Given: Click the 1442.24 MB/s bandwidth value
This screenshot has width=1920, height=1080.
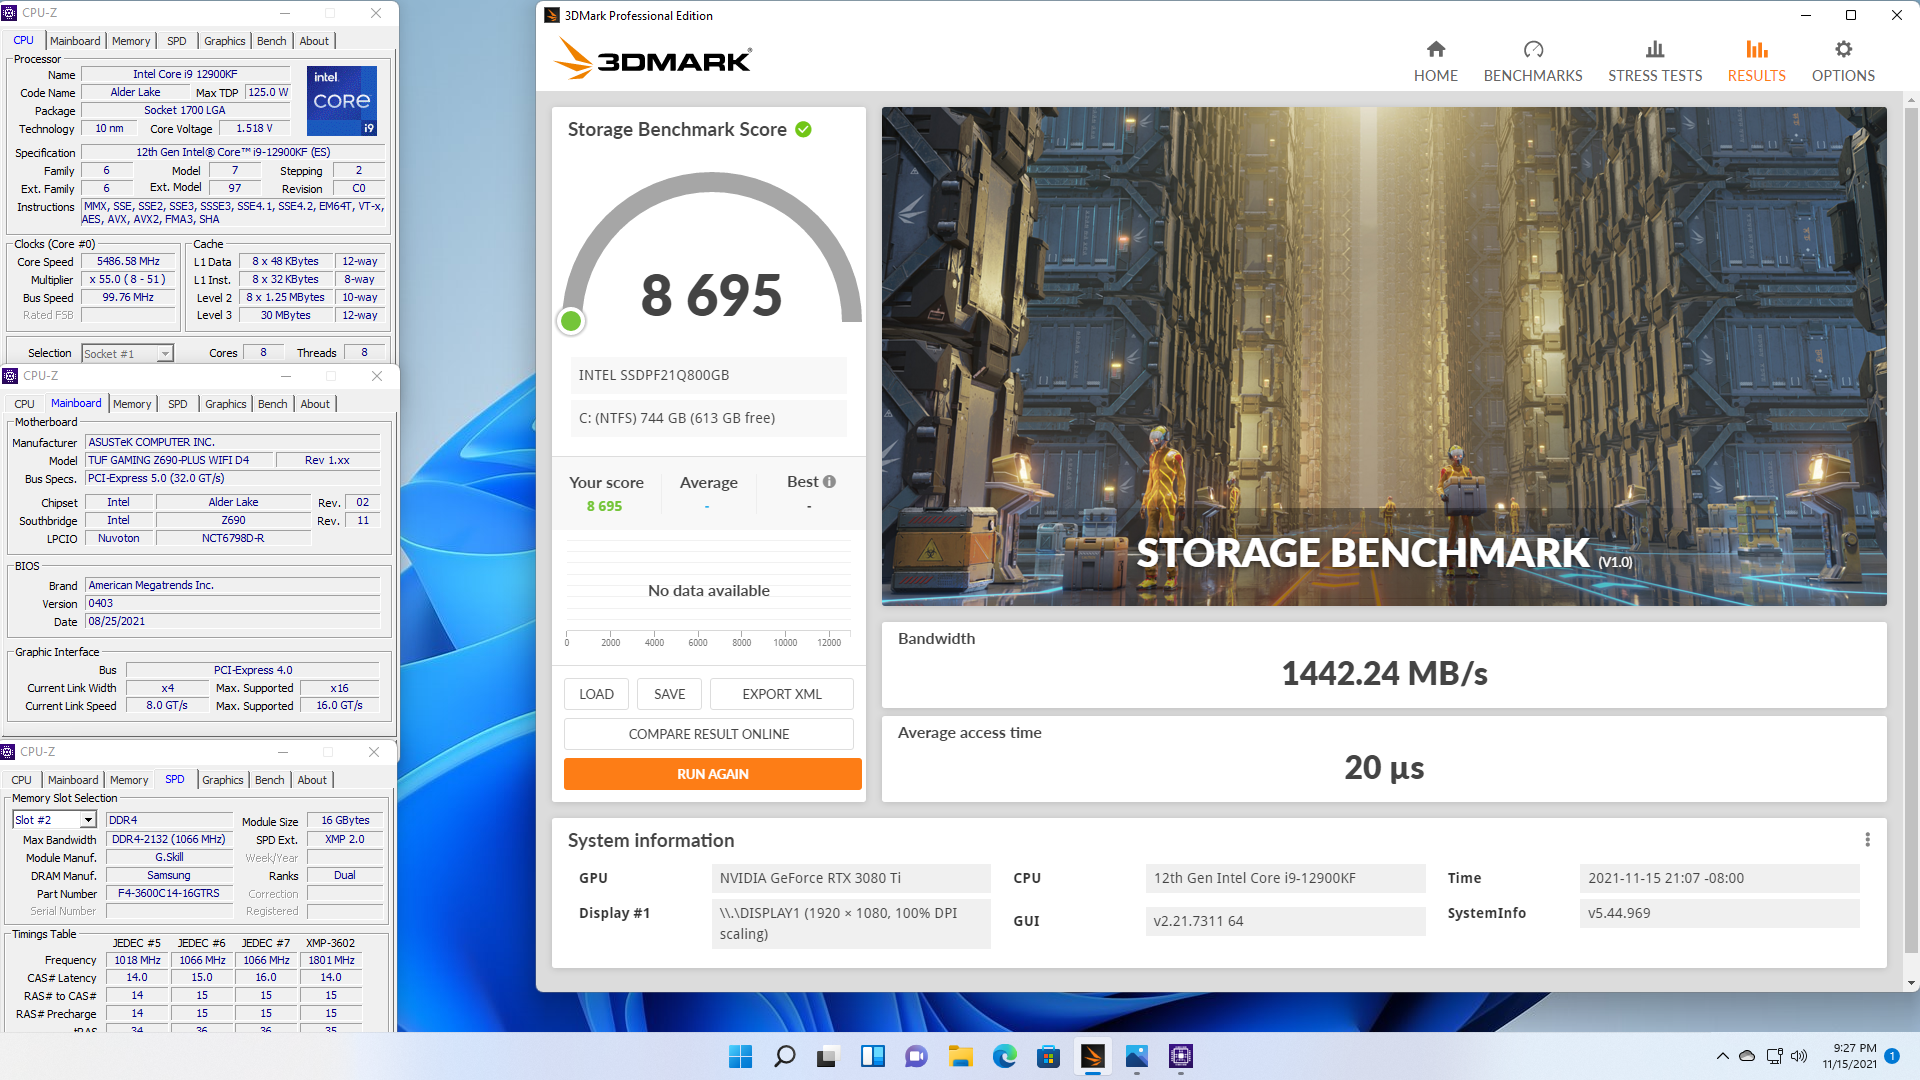Looking at the screenshot, I should pos(1384,673).
